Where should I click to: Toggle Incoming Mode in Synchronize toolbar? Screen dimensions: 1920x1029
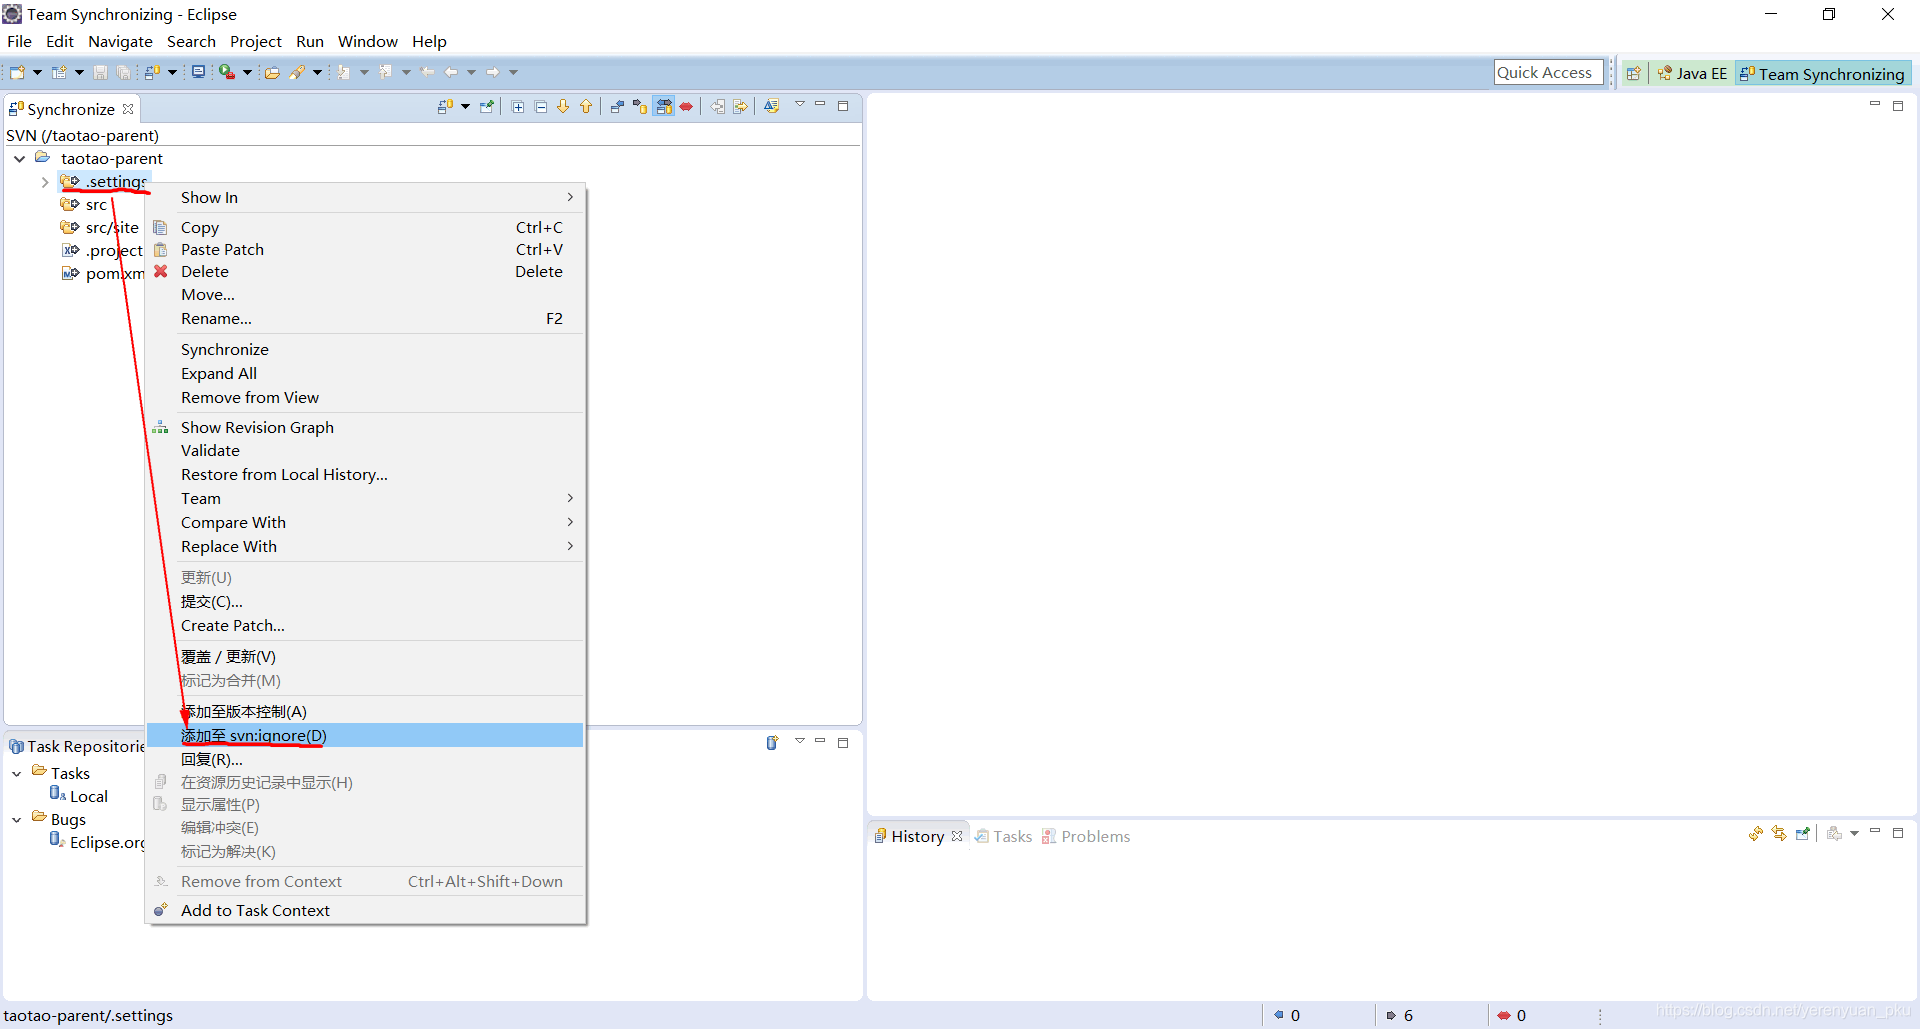tap(617, 107)
